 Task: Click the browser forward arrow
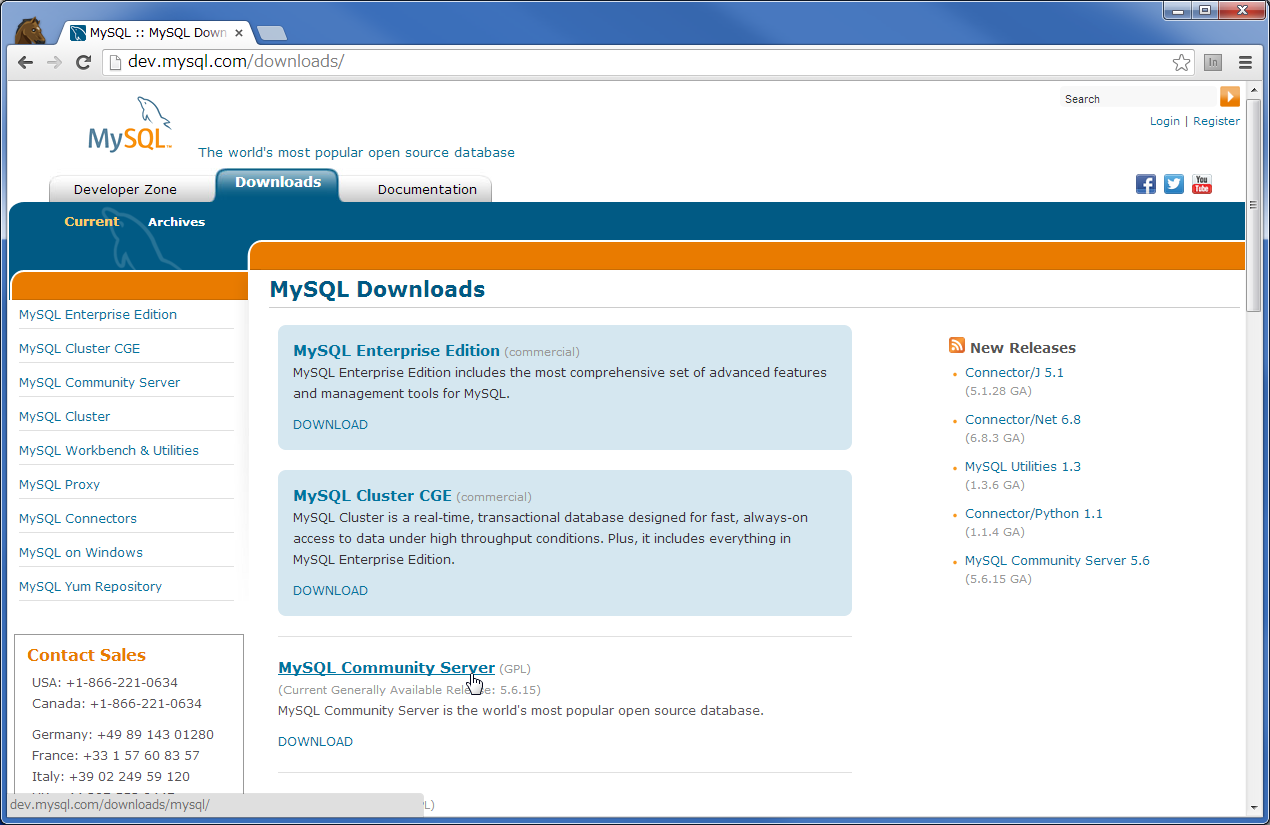pyautogui.click(x=55, y=62)
